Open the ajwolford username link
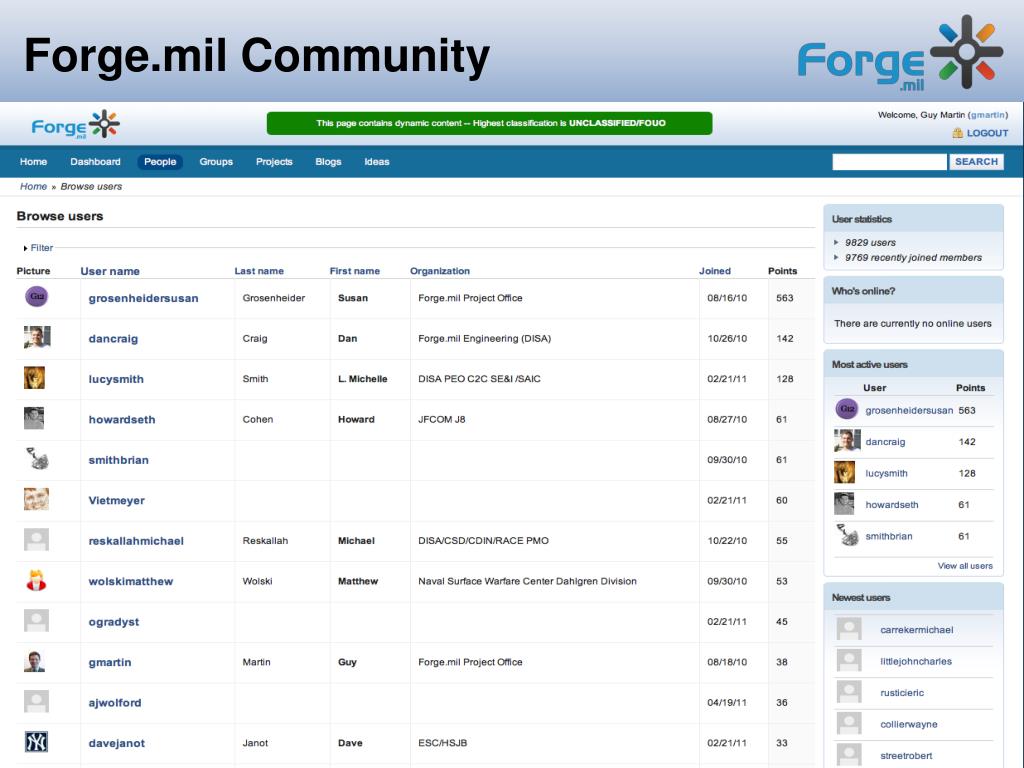Viewport: 1024px width, 768px height. tap(115, 703)
